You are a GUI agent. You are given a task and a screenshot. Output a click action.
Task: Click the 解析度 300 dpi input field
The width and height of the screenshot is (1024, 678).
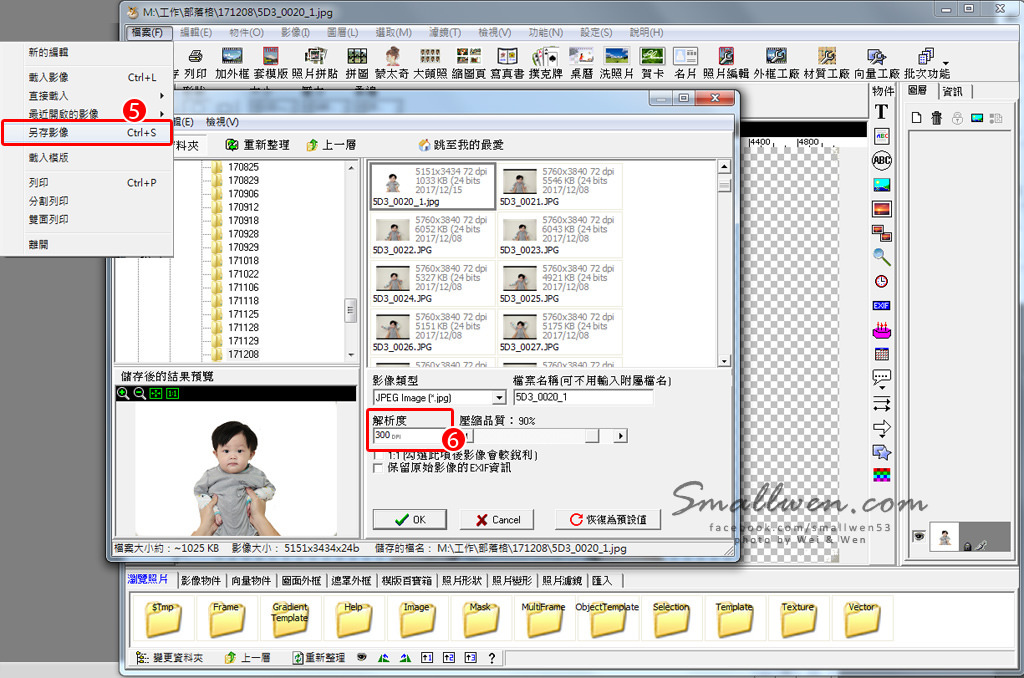click(411, 436)
